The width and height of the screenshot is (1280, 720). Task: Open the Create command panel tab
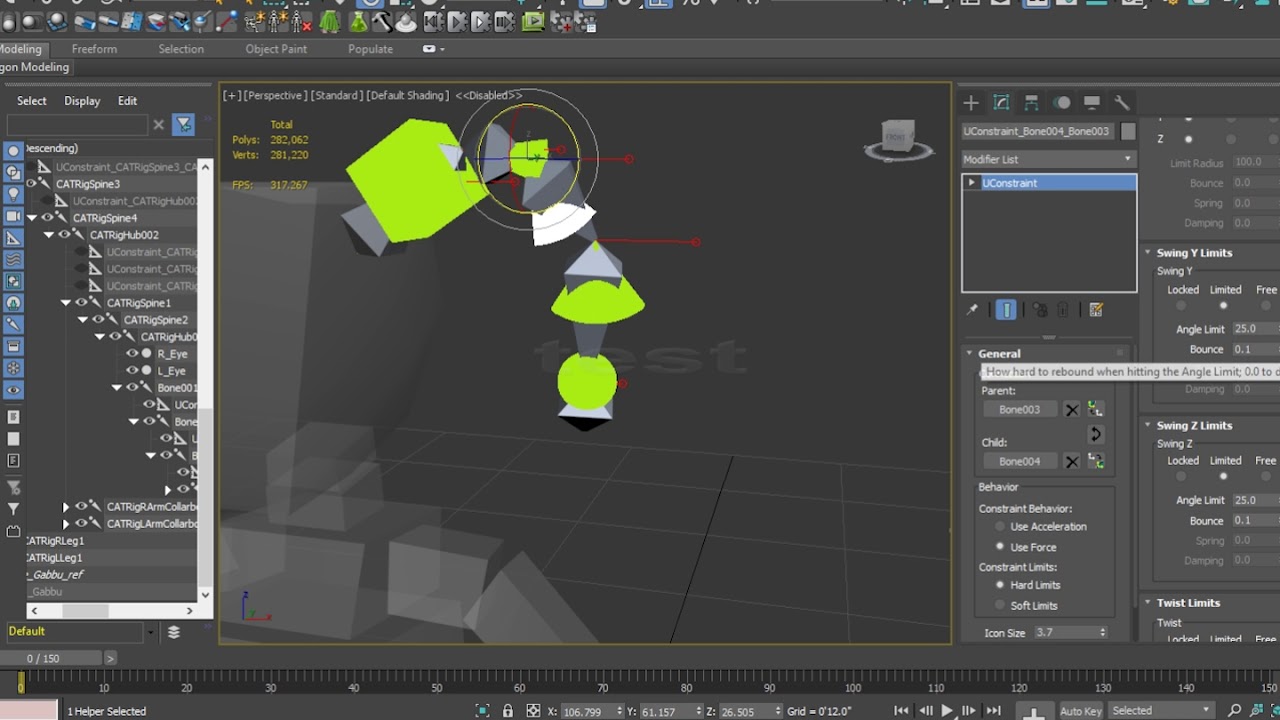[971, 103]
